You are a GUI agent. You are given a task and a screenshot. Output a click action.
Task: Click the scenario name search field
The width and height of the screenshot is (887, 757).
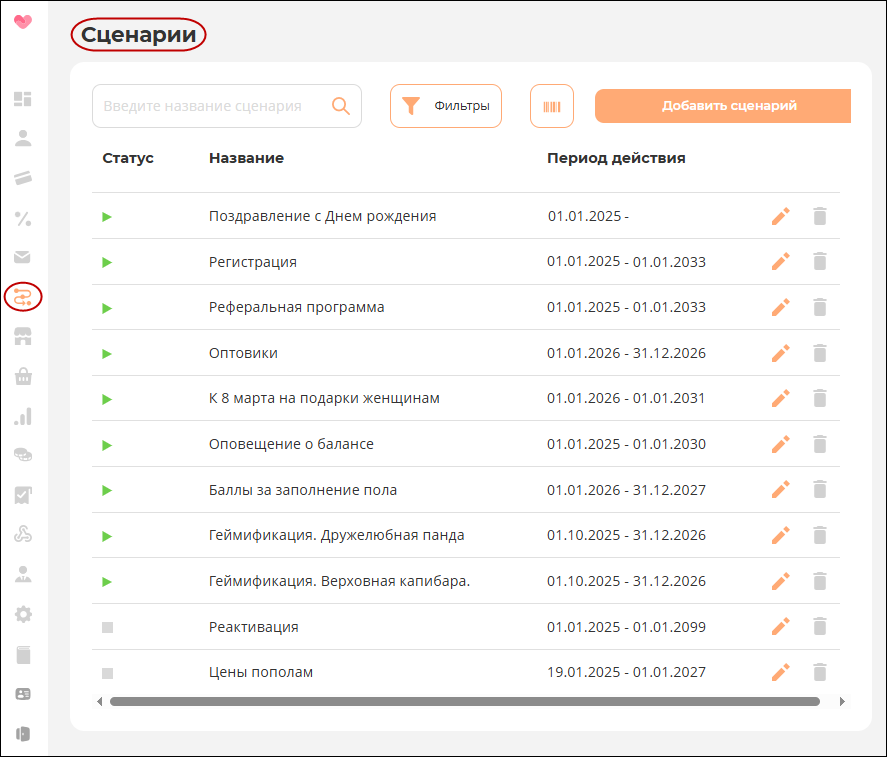click(x=227, y=106)
